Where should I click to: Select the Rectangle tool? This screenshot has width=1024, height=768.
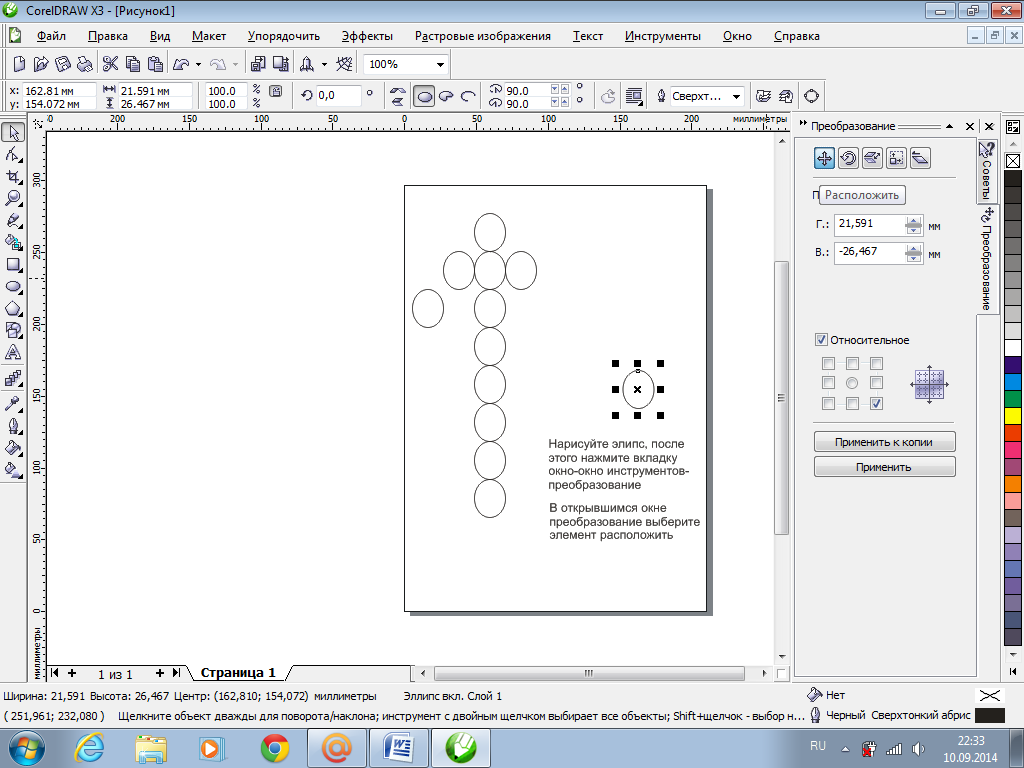pyautogui.click(x=14, y=265)
